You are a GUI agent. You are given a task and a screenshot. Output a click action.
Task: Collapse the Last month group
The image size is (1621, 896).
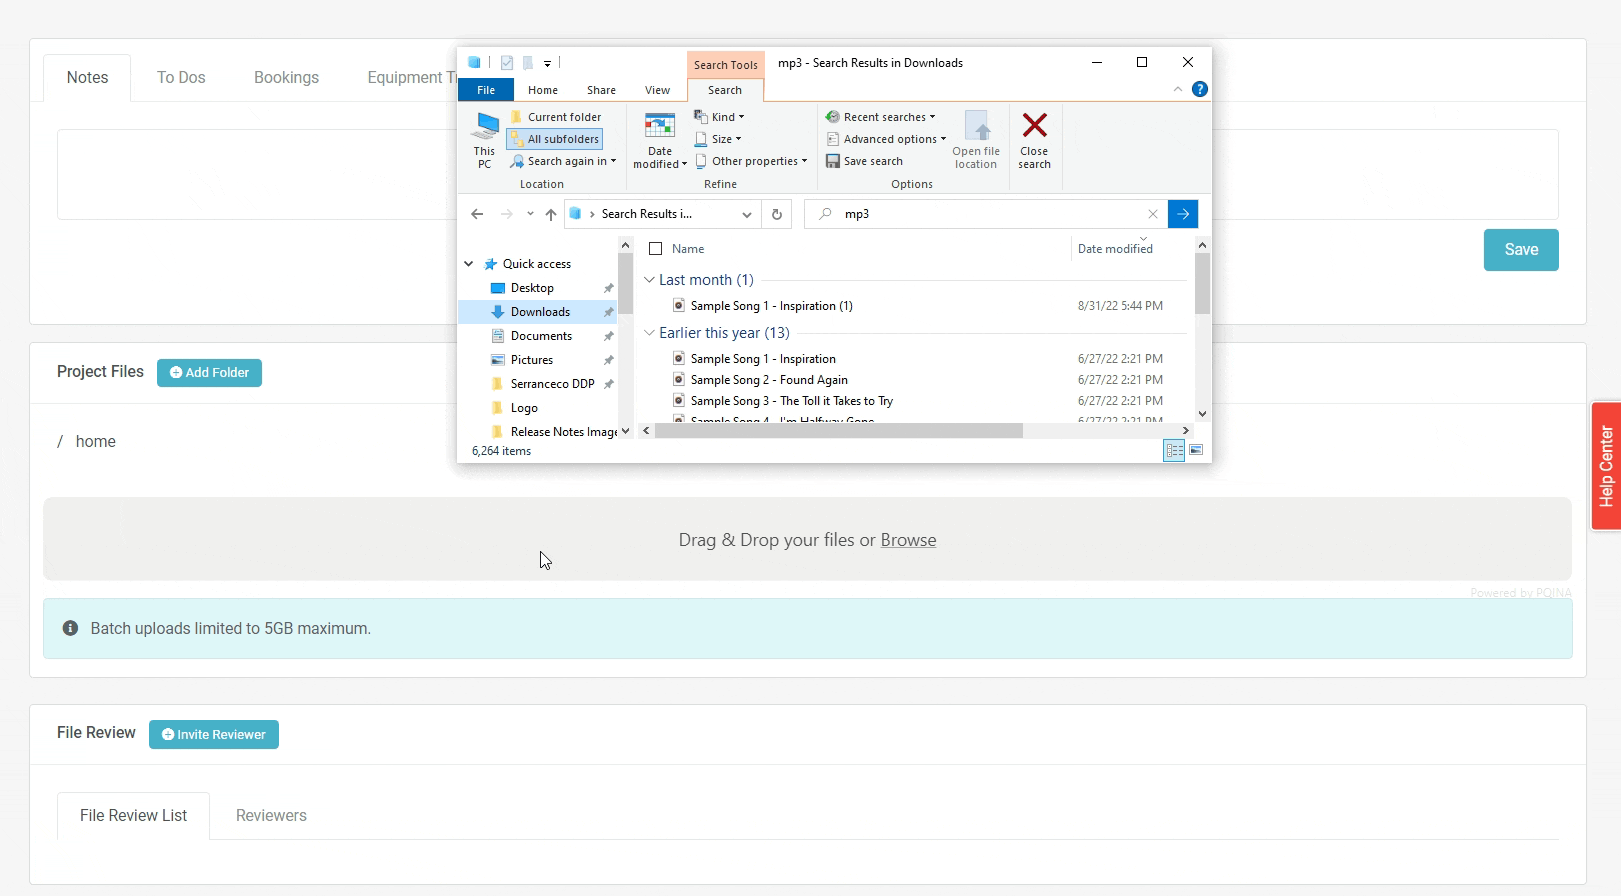coord(649,280)
